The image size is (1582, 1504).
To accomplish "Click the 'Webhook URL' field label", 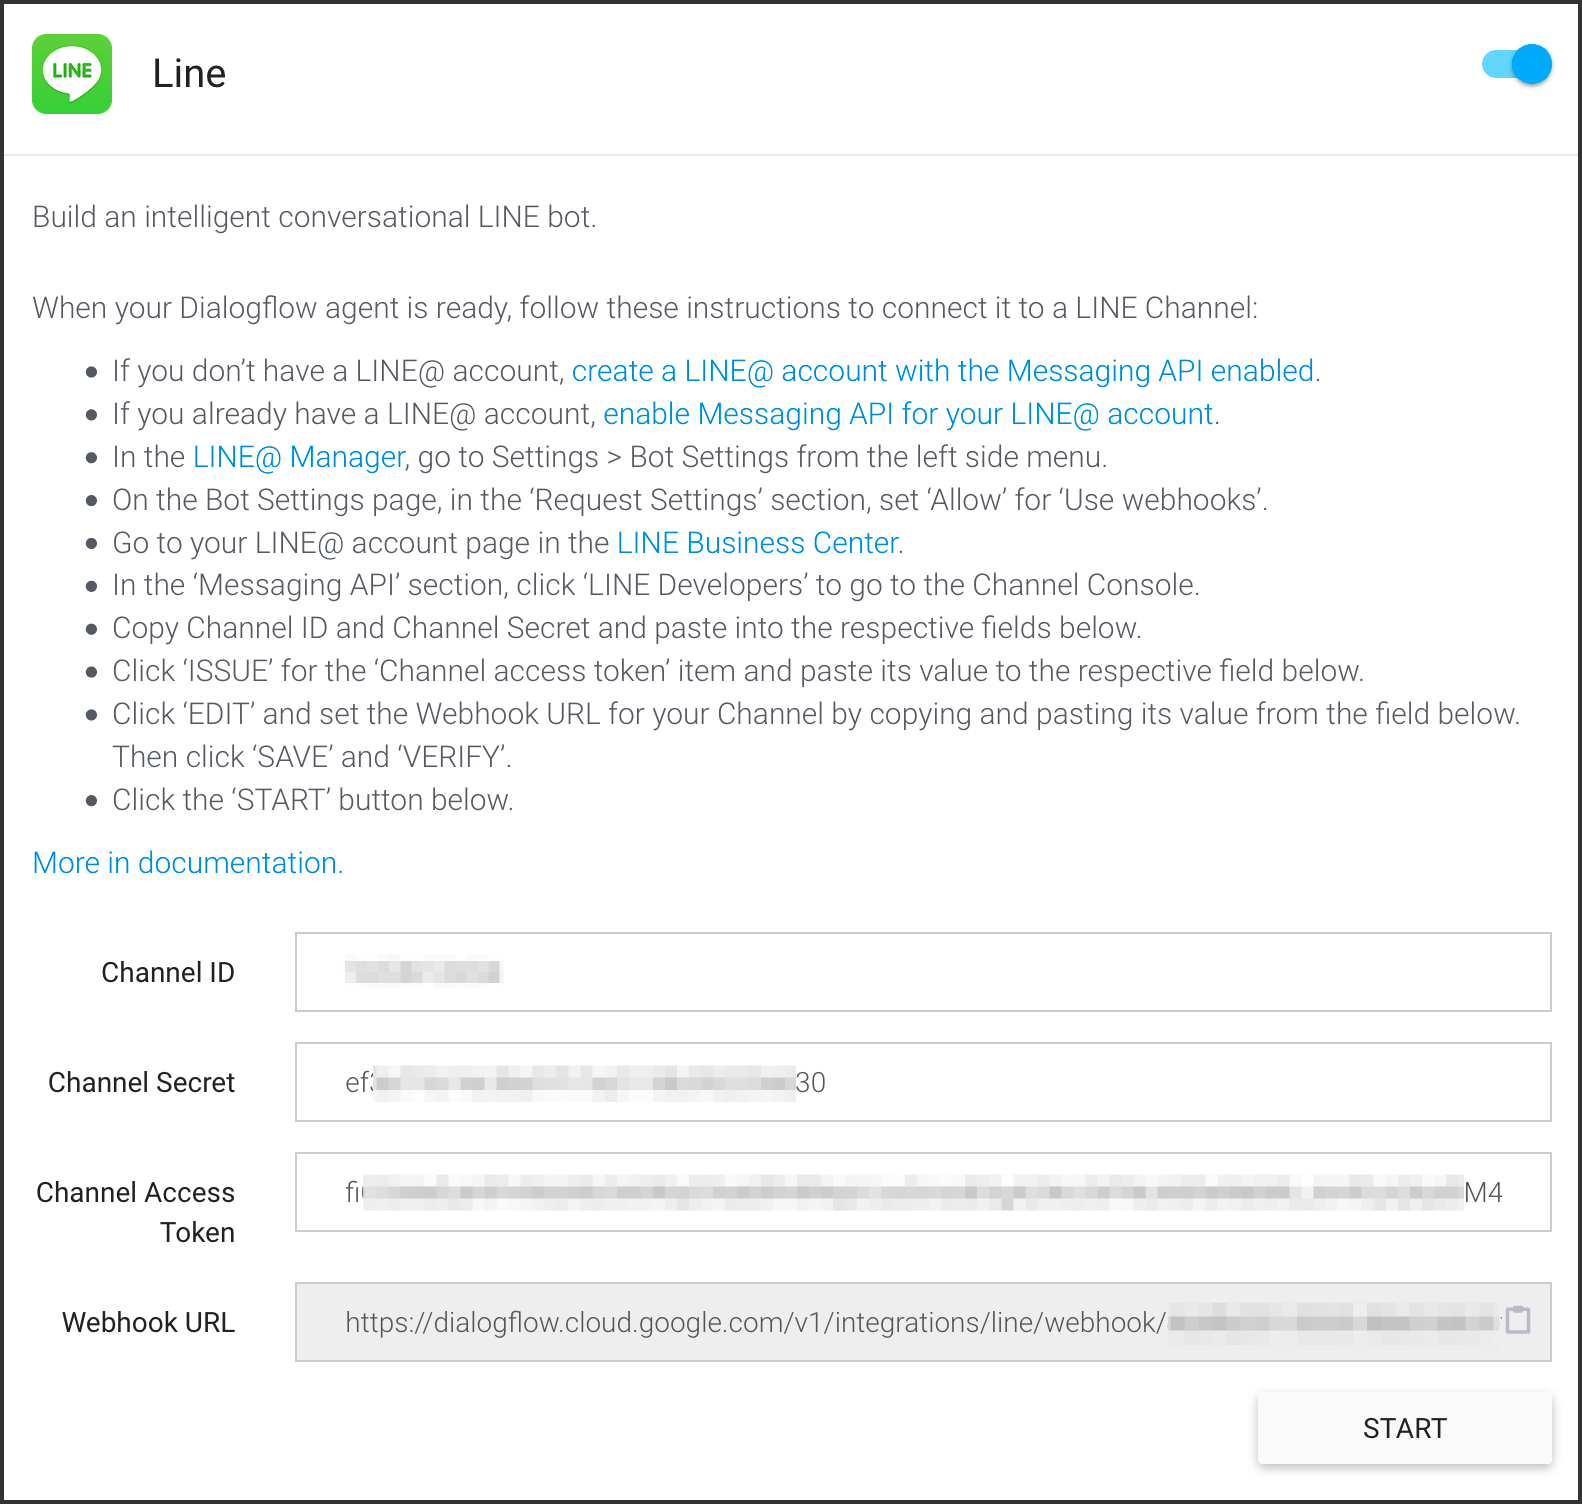I will pyautogui.click(x=148, y=1322).
